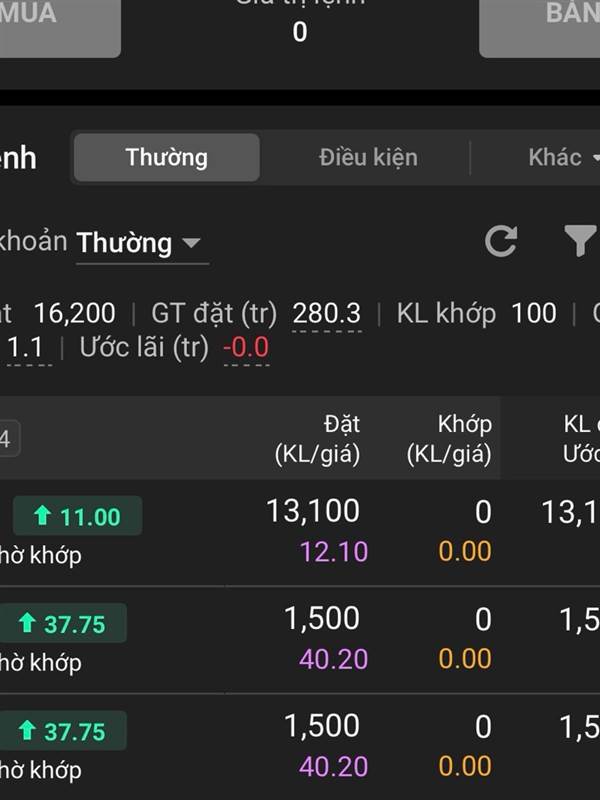
Task: Refresh the order list
Action: [501, 241]
